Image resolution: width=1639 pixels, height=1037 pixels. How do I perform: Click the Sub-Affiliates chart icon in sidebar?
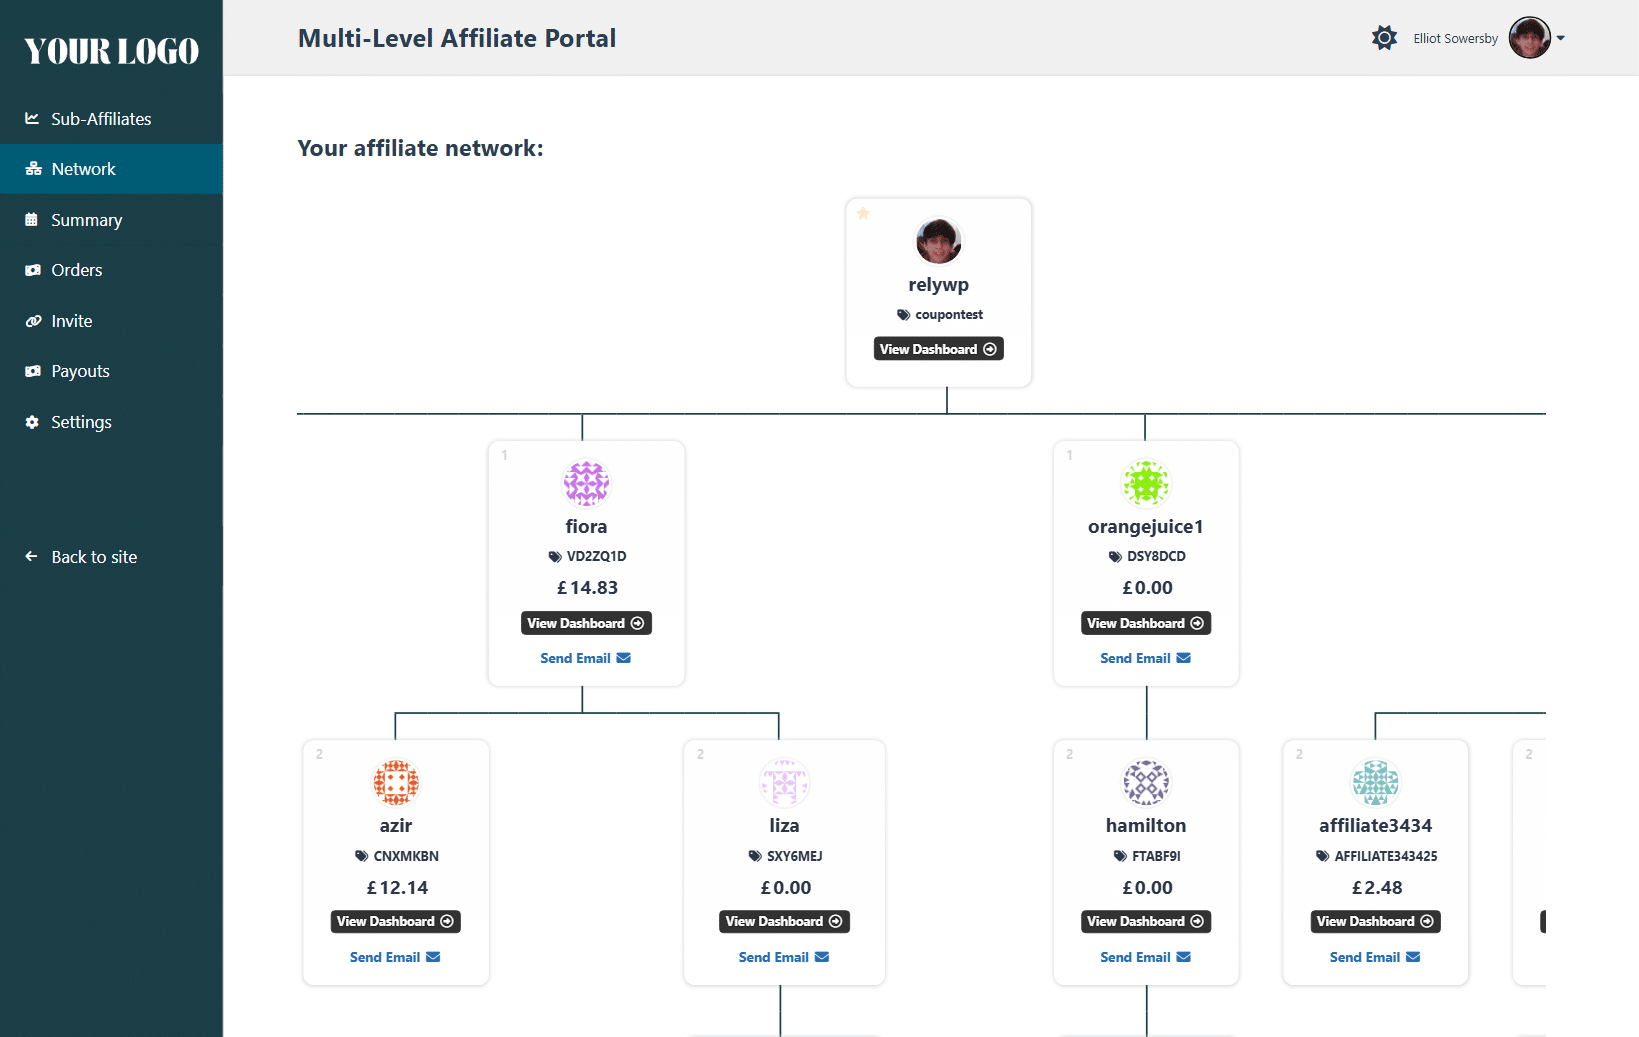point(32,118)
